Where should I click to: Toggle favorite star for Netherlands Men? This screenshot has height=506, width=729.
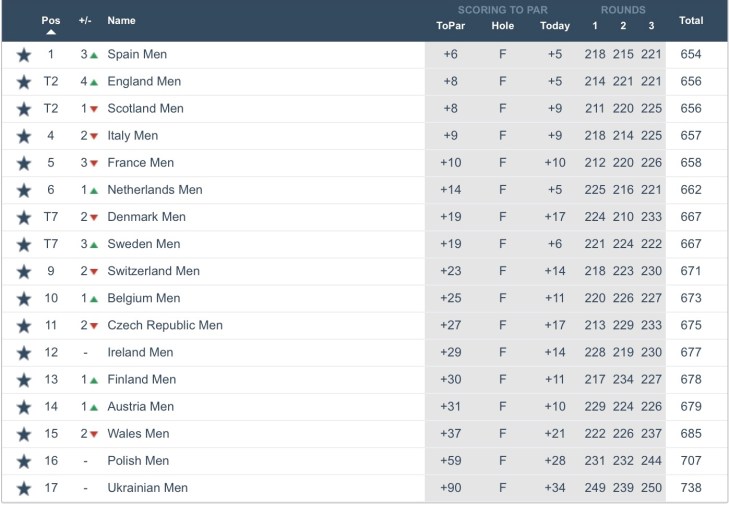coord(24,190)
